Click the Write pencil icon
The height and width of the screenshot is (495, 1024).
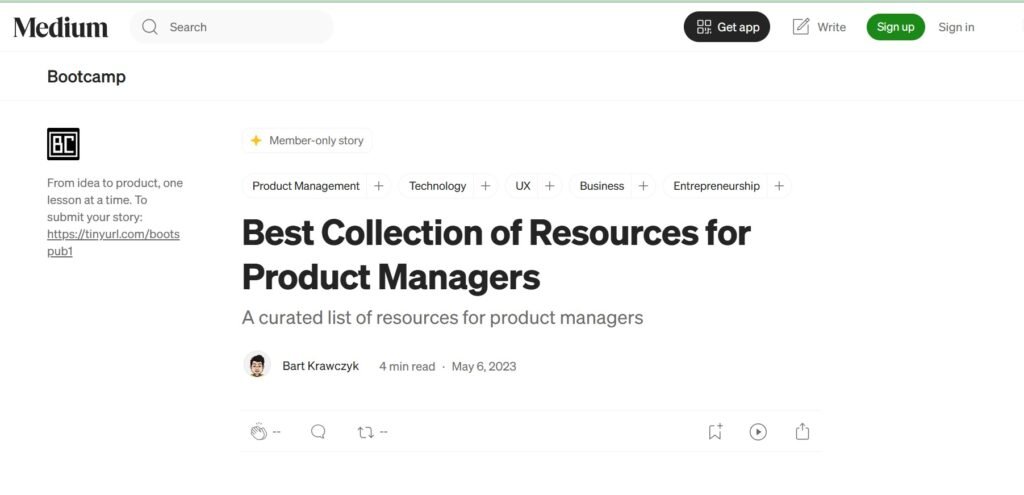pos(801,27)
